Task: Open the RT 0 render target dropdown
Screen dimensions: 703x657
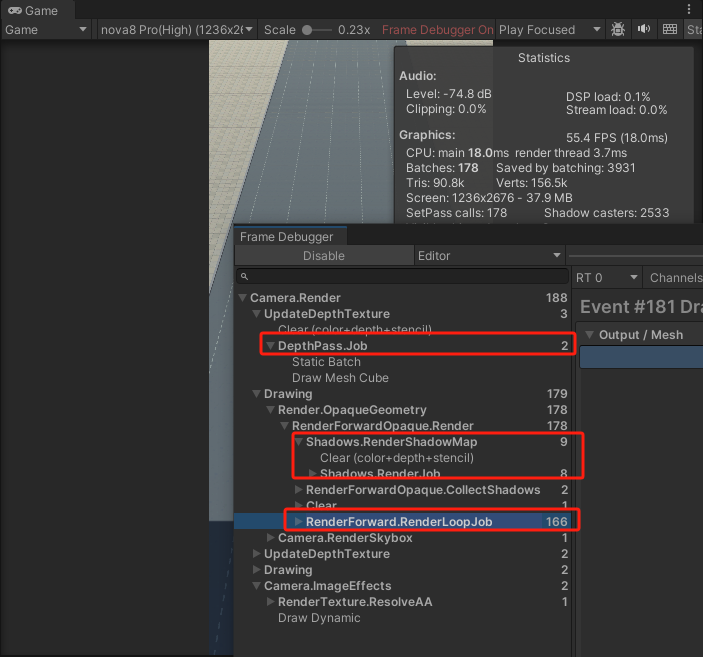Action: pyautogui.click(x=607, y=278)
